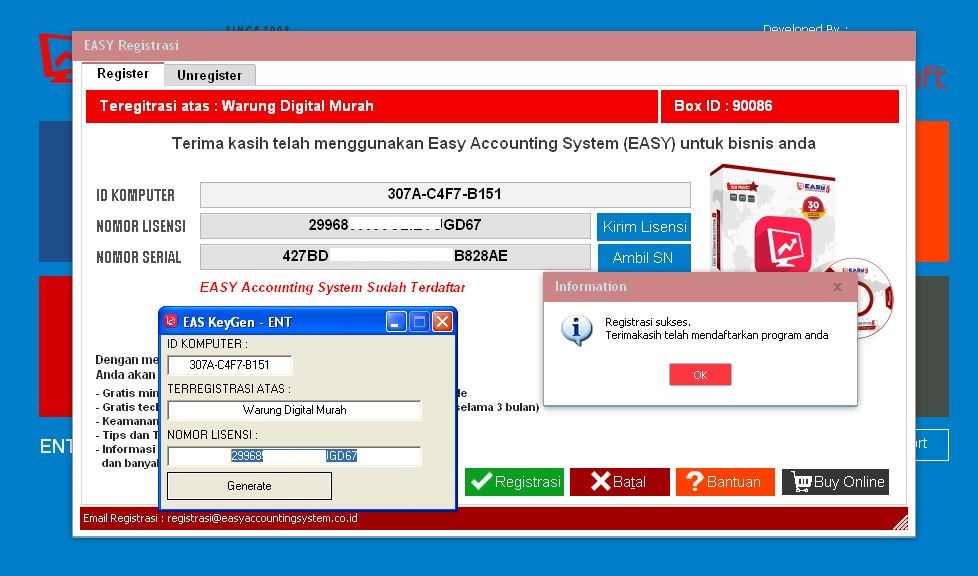Cancel with the Batal button

tap(619, 482)
